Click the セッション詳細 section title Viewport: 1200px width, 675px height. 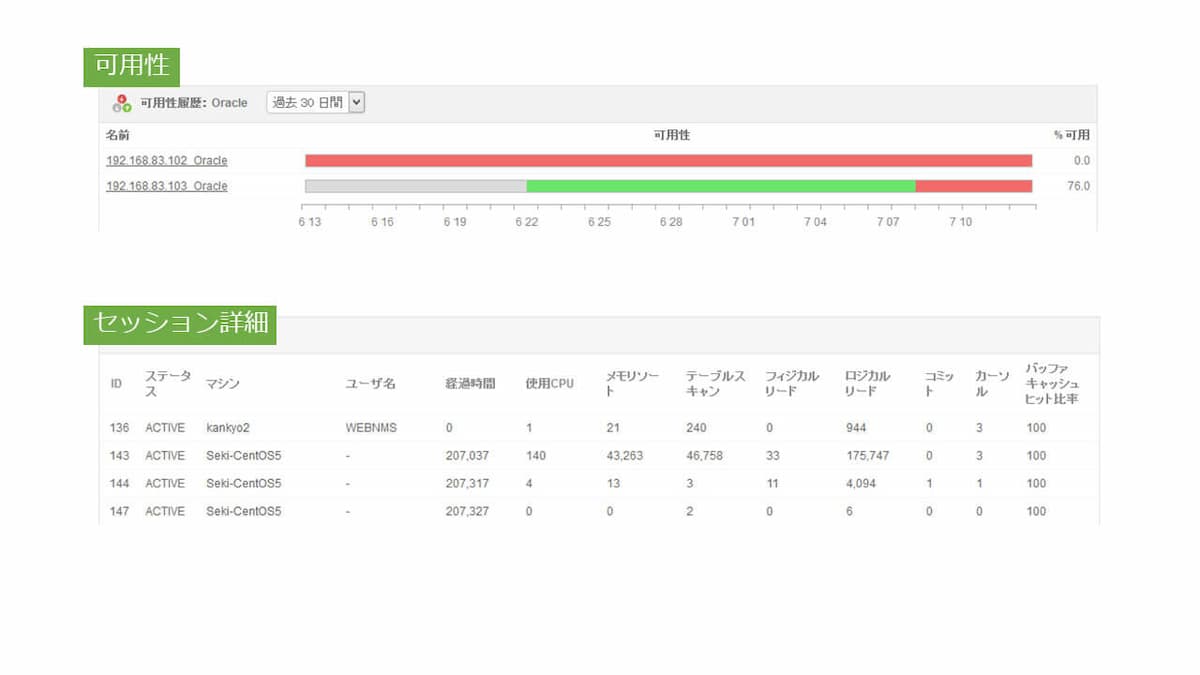tap(180, 324)
